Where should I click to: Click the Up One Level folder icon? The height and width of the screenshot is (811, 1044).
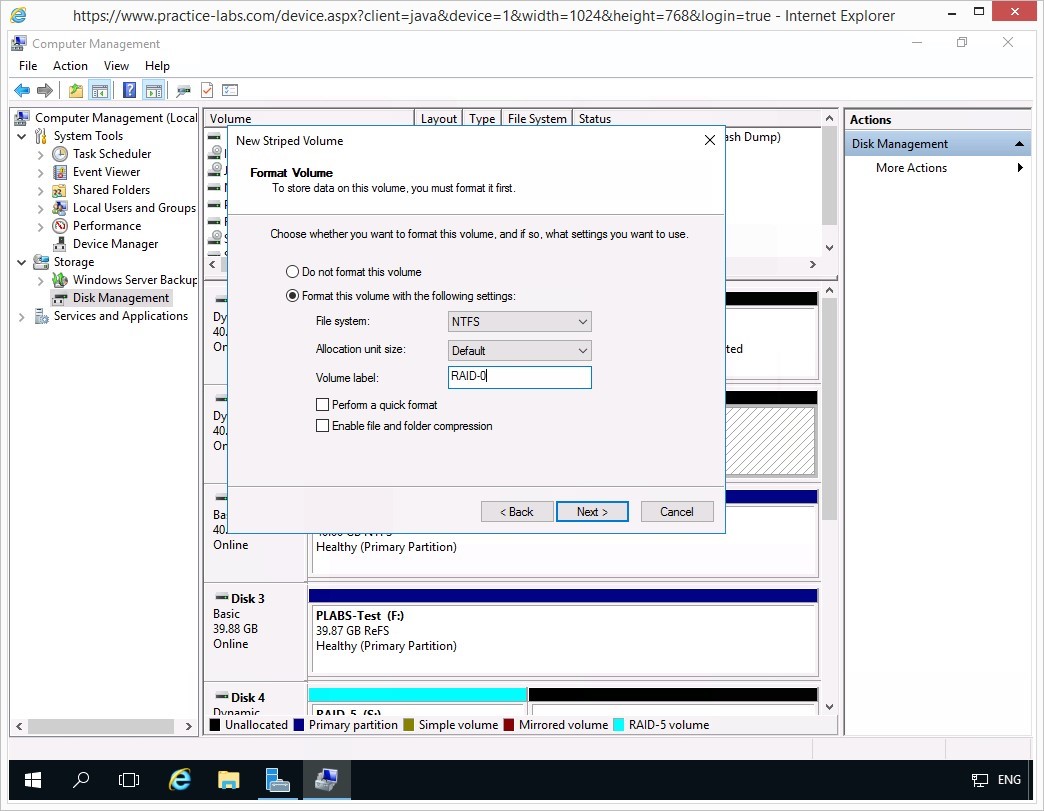76,90
